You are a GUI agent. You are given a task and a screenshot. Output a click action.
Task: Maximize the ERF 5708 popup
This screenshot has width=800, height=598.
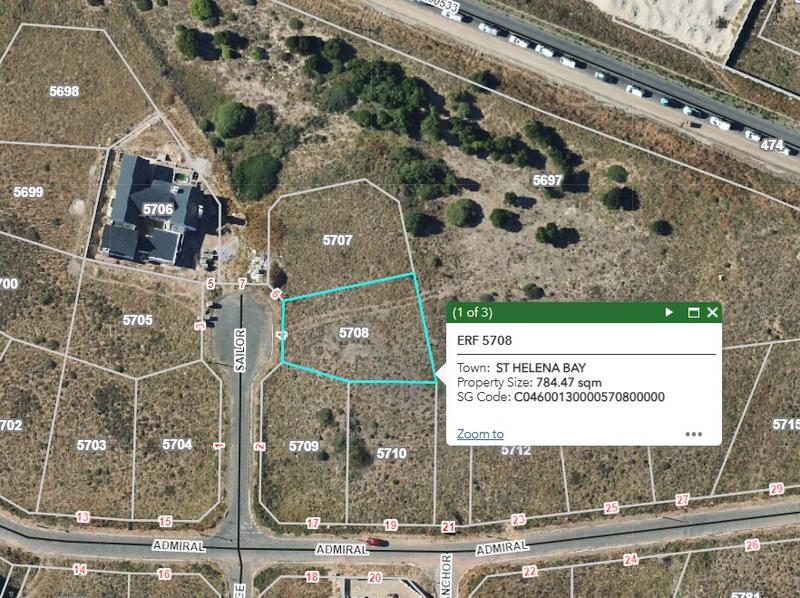693,312
